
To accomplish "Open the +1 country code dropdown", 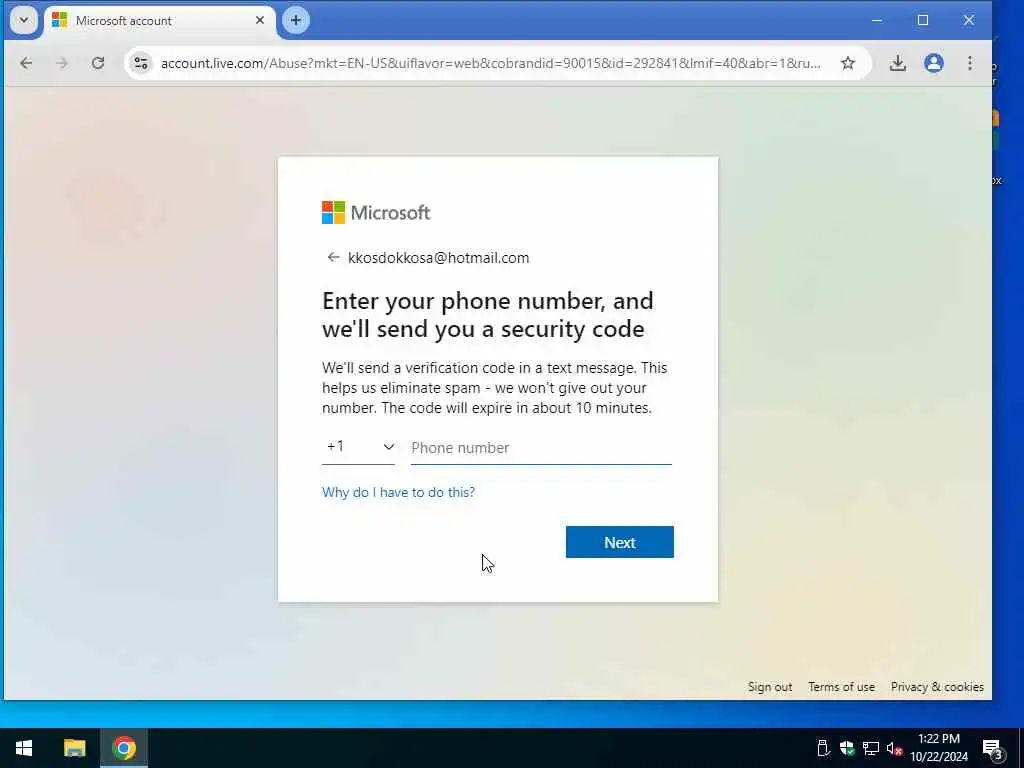I will (x=359, y=447).
